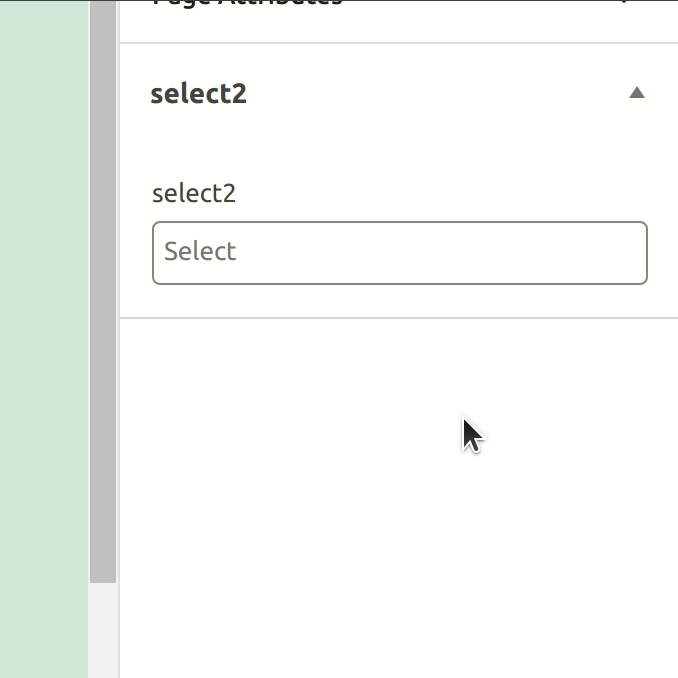Click the word Select inside the field
Screen dimensions: 678x678
point(200,251)
